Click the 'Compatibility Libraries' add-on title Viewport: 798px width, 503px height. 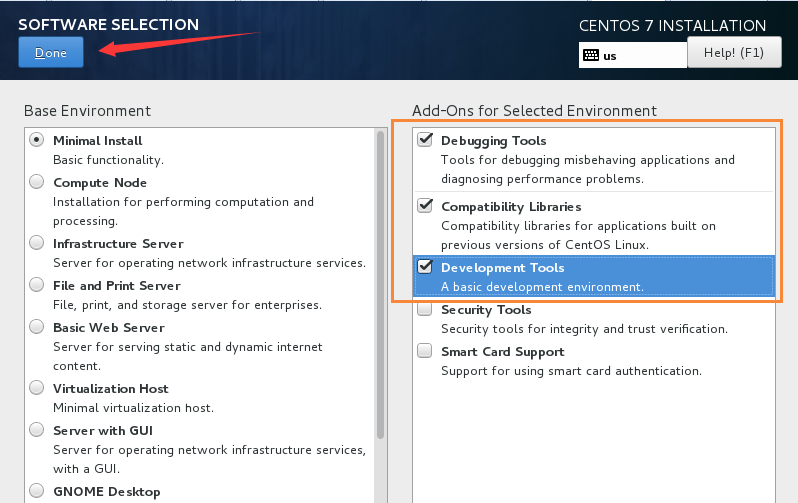[x=511, y=207]
